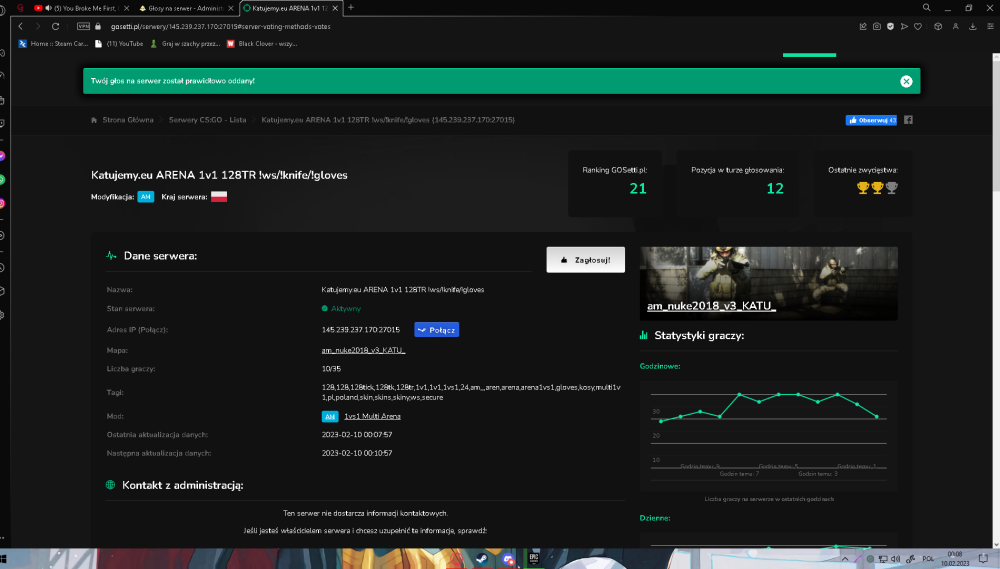Select the Katujemy.eu ARENA tab
The image size is (1000, 569).
tap(290, 8)
